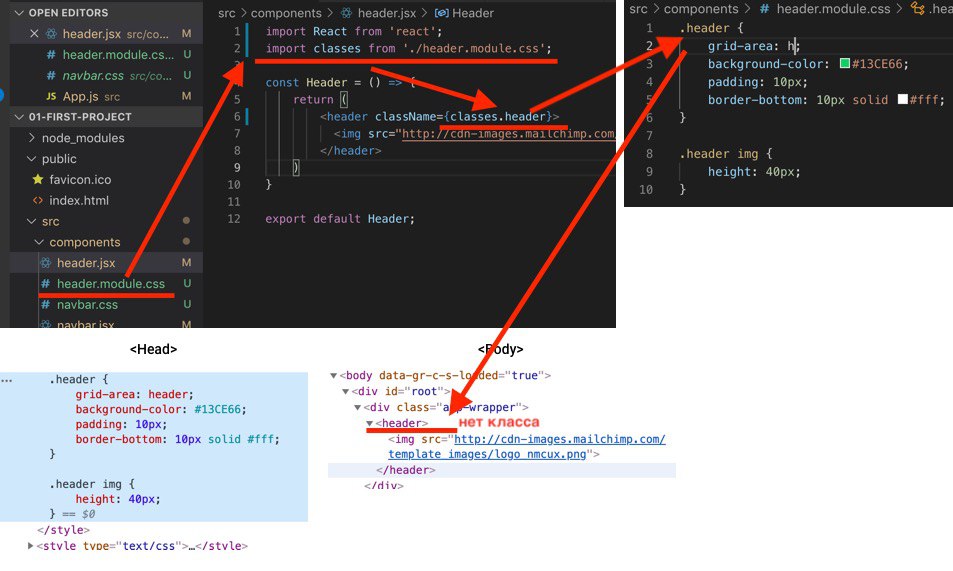
Task: Click the JS icon beside App.js
Action: [x=52, y=96]
